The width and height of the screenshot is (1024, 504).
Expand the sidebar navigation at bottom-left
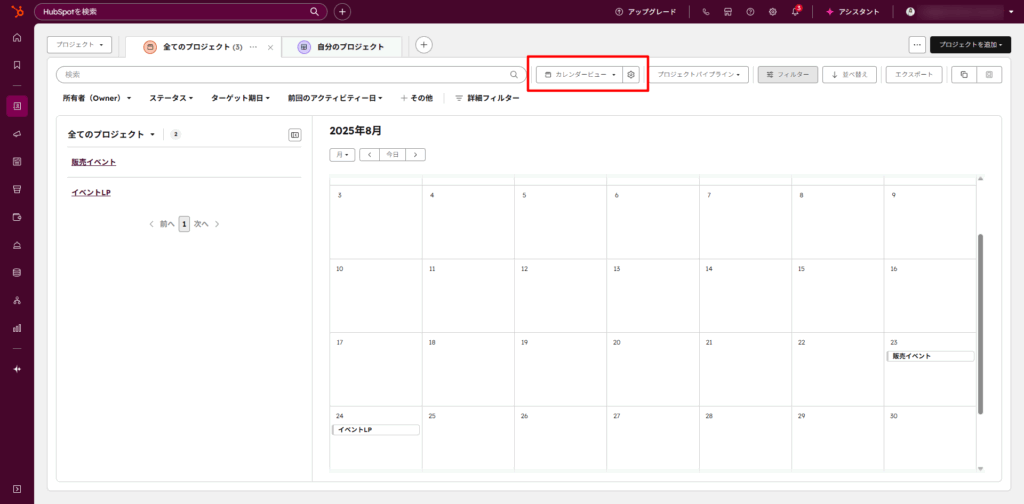point(17,487)
